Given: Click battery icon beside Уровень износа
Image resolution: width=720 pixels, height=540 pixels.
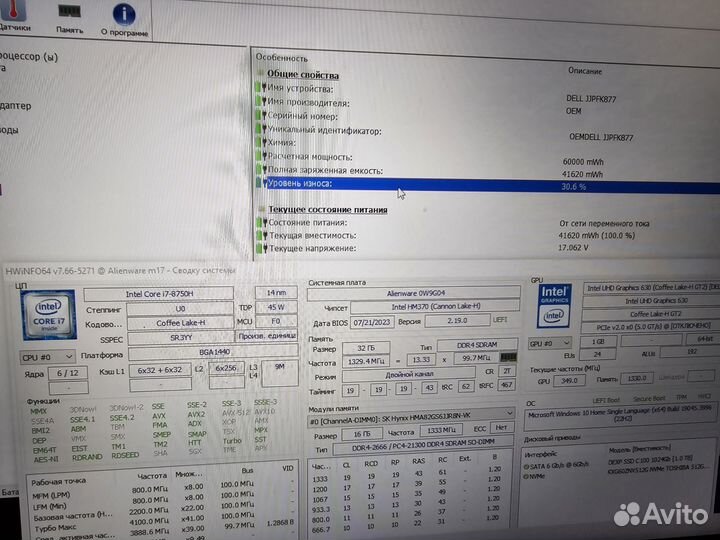Looking at the screenshot, I should 261,183.
